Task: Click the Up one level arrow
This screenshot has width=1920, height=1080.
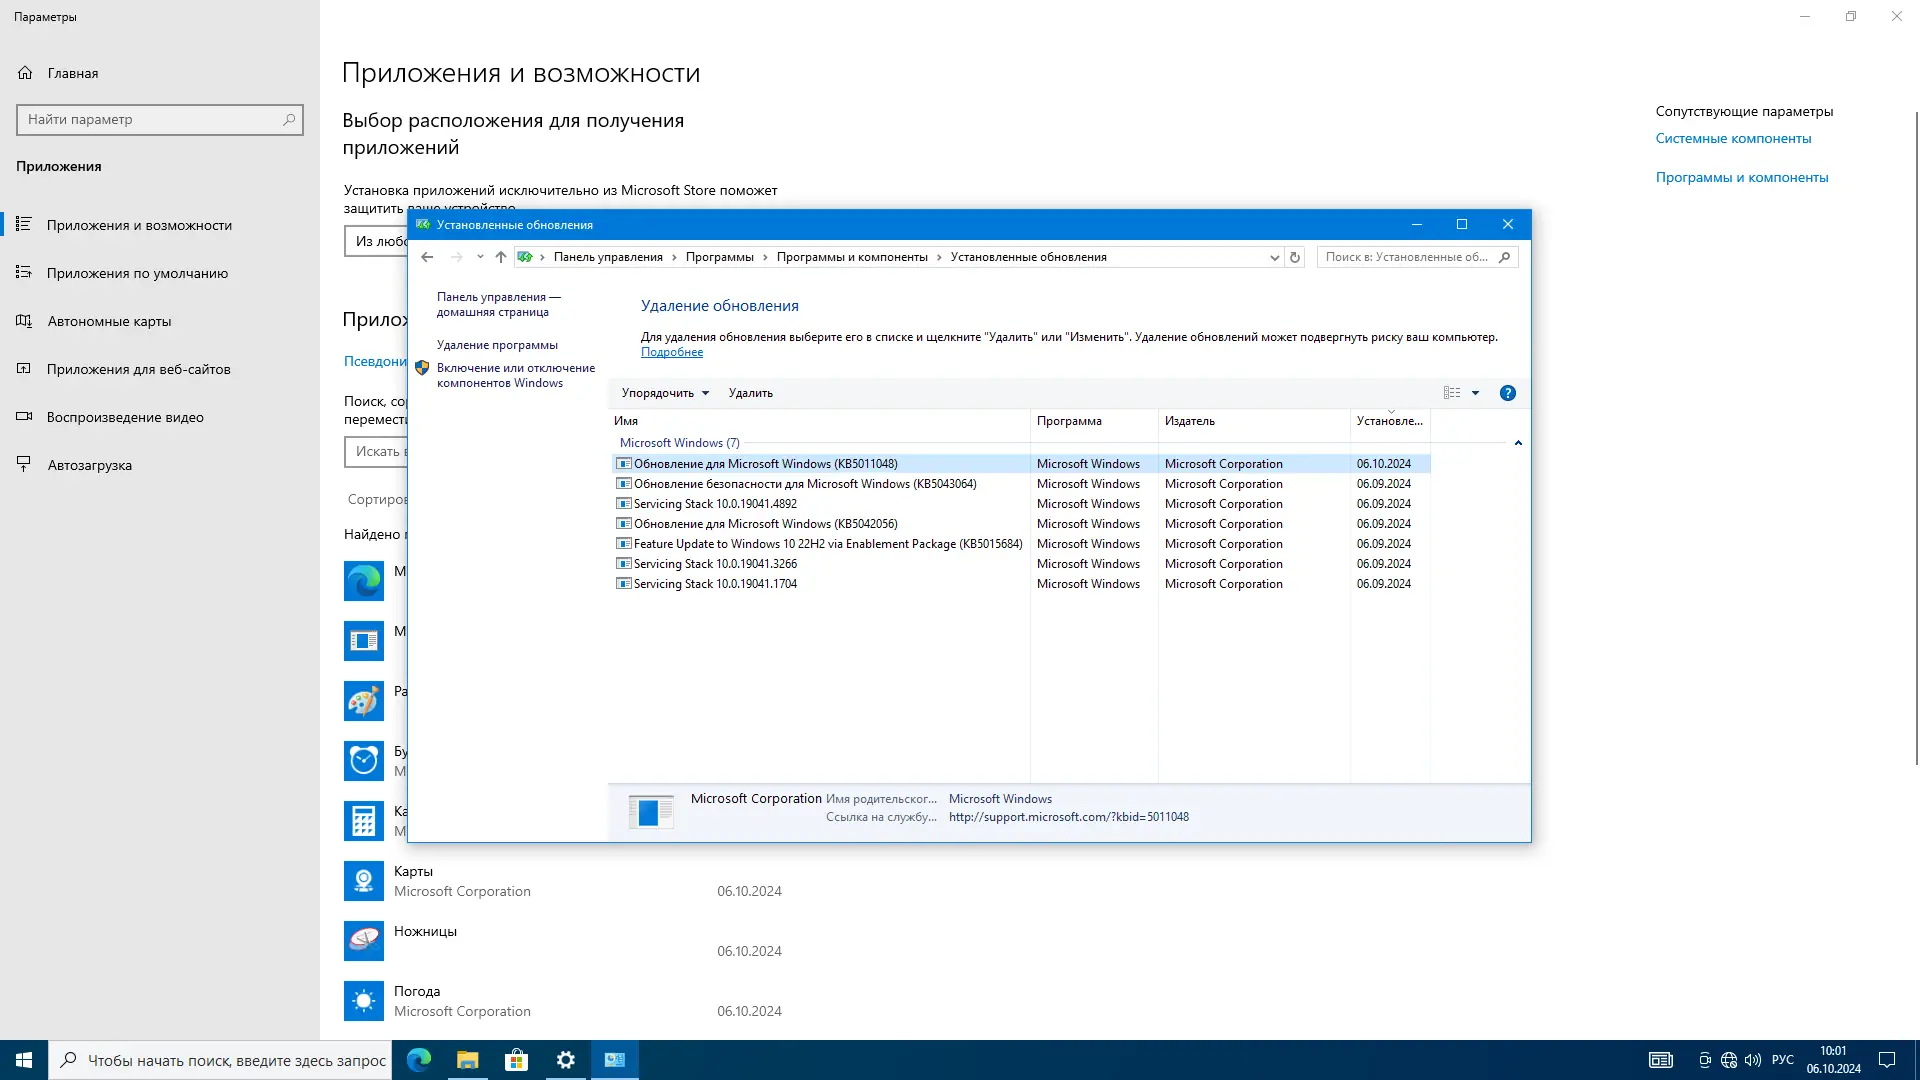Action: click(501, 257)
